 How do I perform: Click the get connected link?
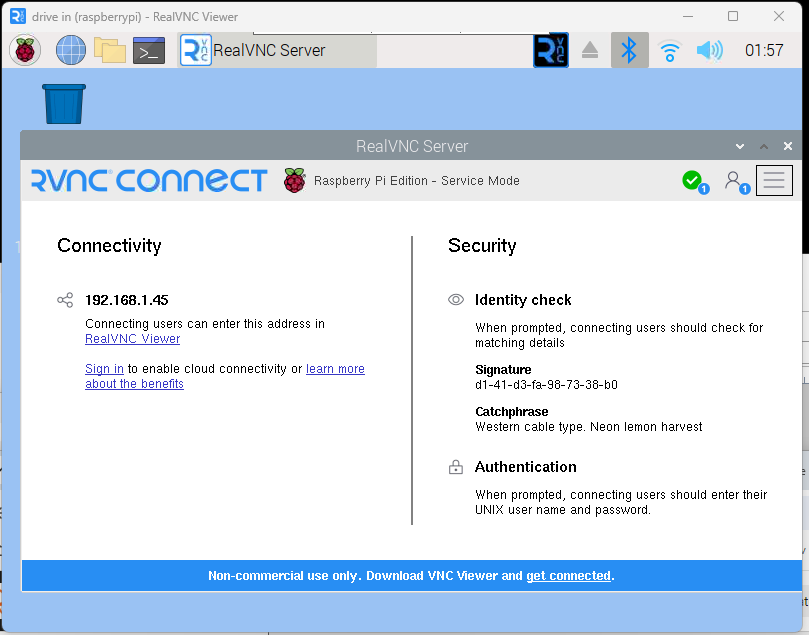568,576
